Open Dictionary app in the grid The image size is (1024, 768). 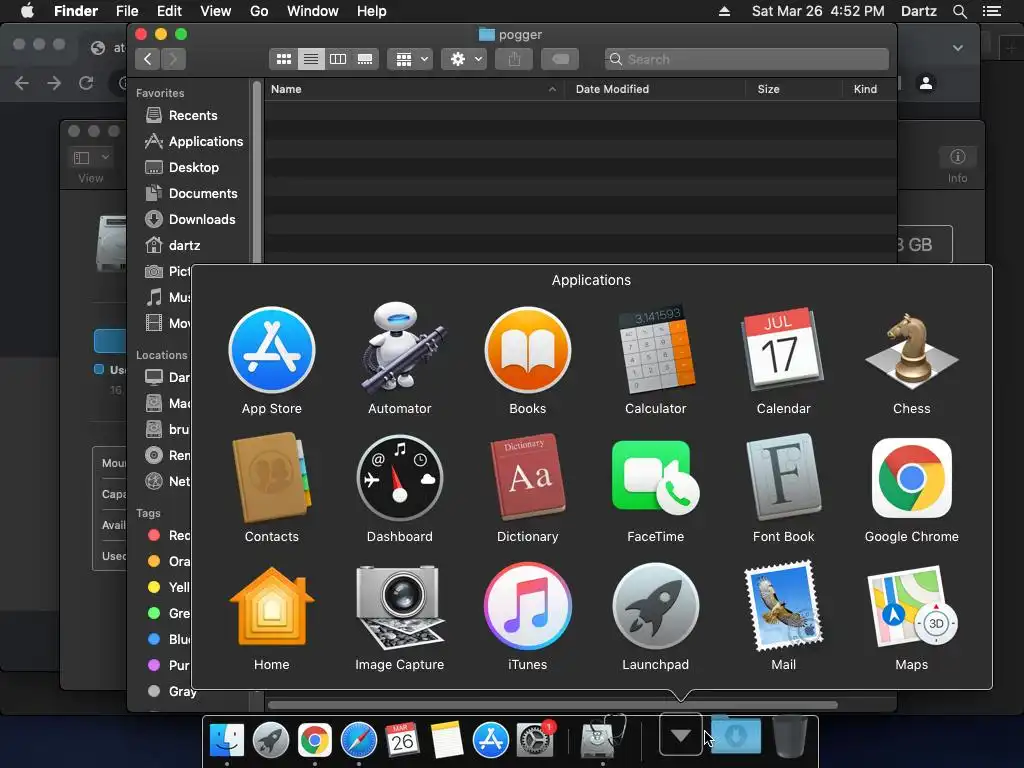click(x=528, y=477)
